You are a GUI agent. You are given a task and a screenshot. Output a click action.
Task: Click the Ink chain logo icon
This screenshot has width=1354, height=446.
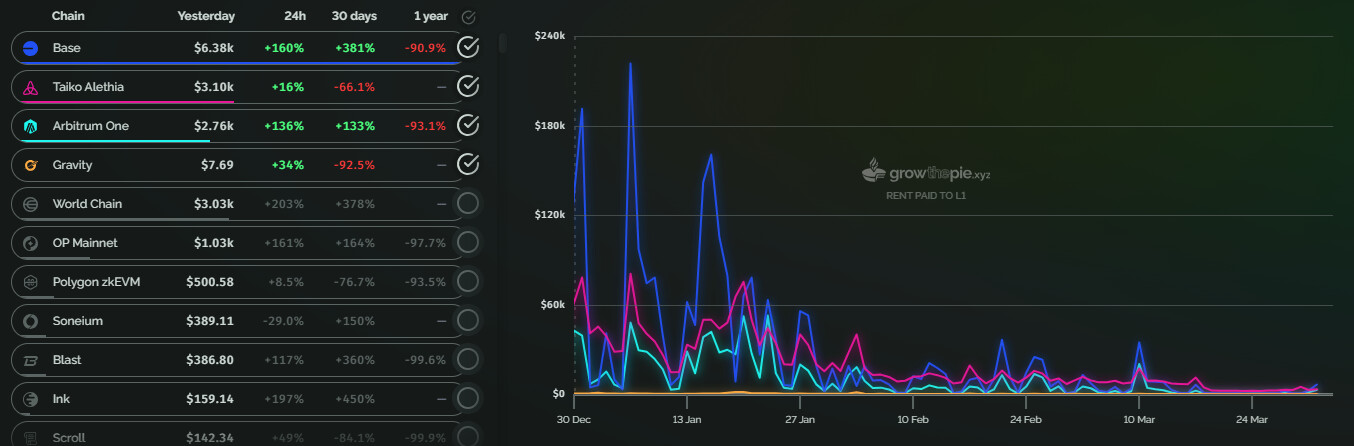point(31,399)
